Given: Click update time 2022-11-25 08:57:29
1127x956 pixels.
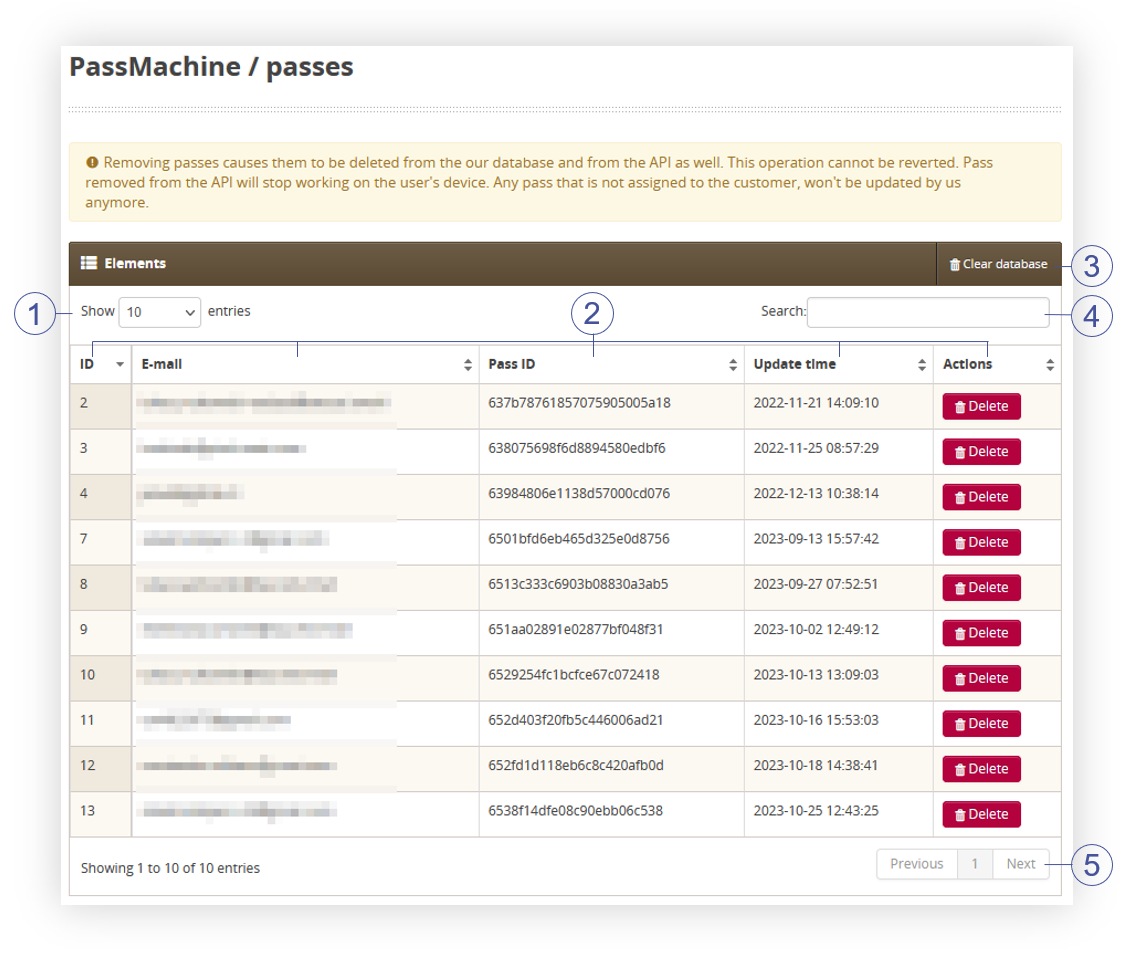Looking at the screenshot, I should 816,448.
